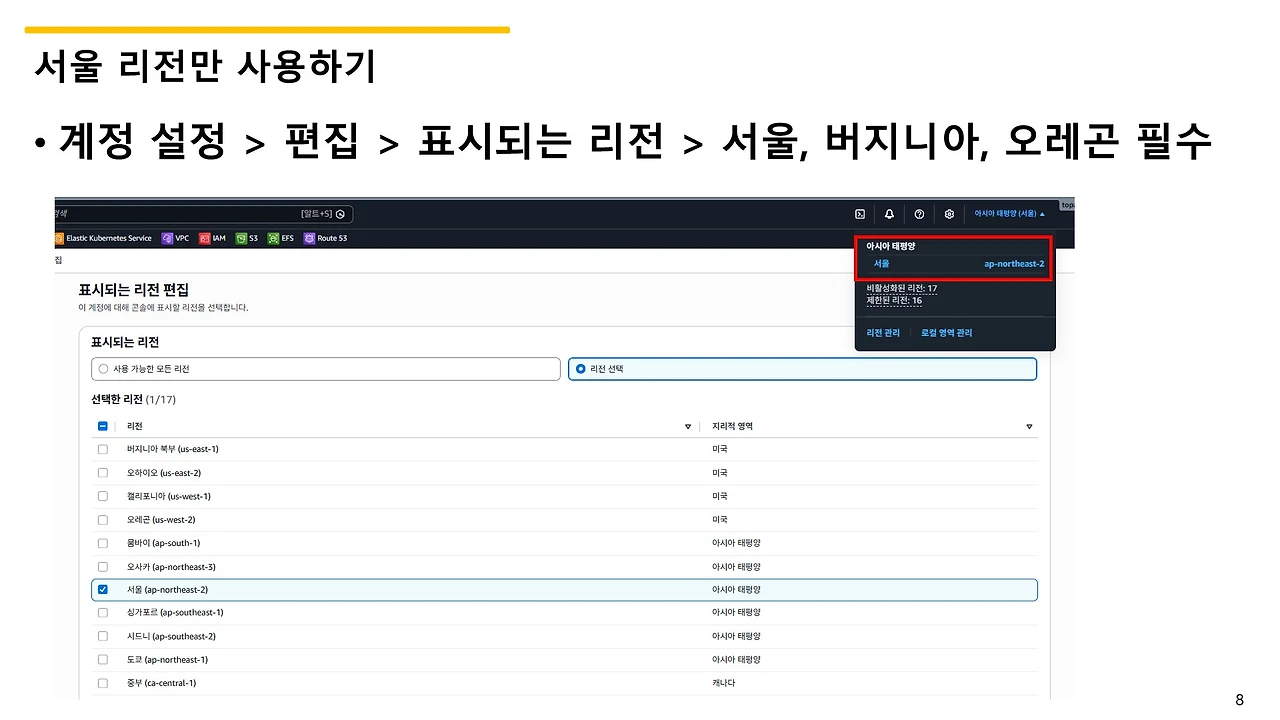Open the CloudShell terminal icon
1280x720 pixels.
859,214
